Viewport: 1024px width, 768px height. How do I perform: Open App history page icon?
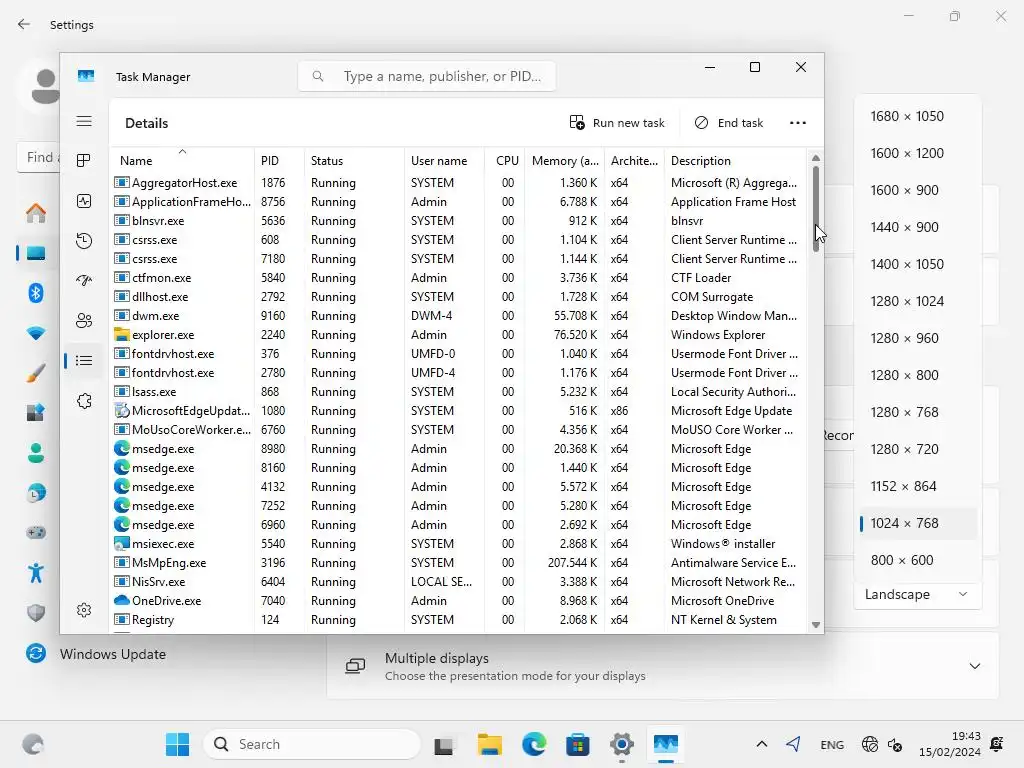pos(84,241)
